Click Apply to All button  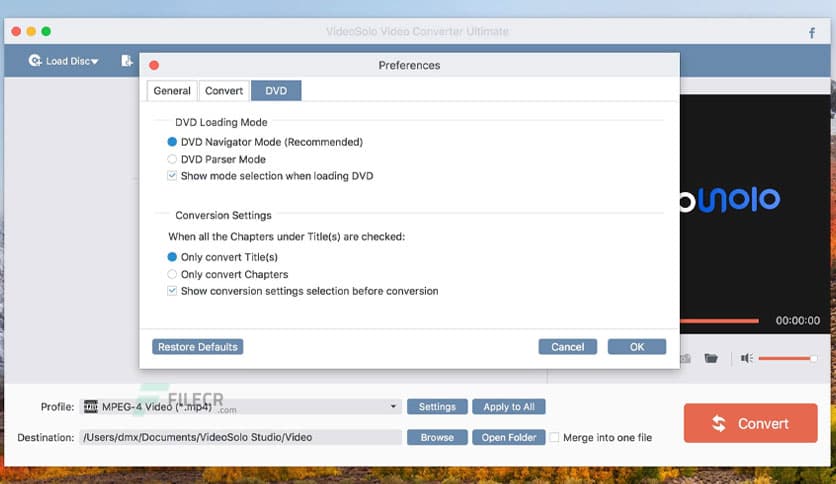pyautogui.click(x=509, y=407)
